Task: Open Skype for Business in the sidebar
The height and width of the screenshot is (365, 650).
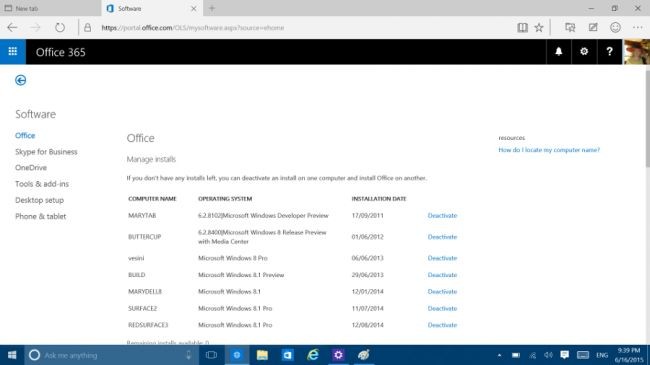Action: tap(46, 152)
